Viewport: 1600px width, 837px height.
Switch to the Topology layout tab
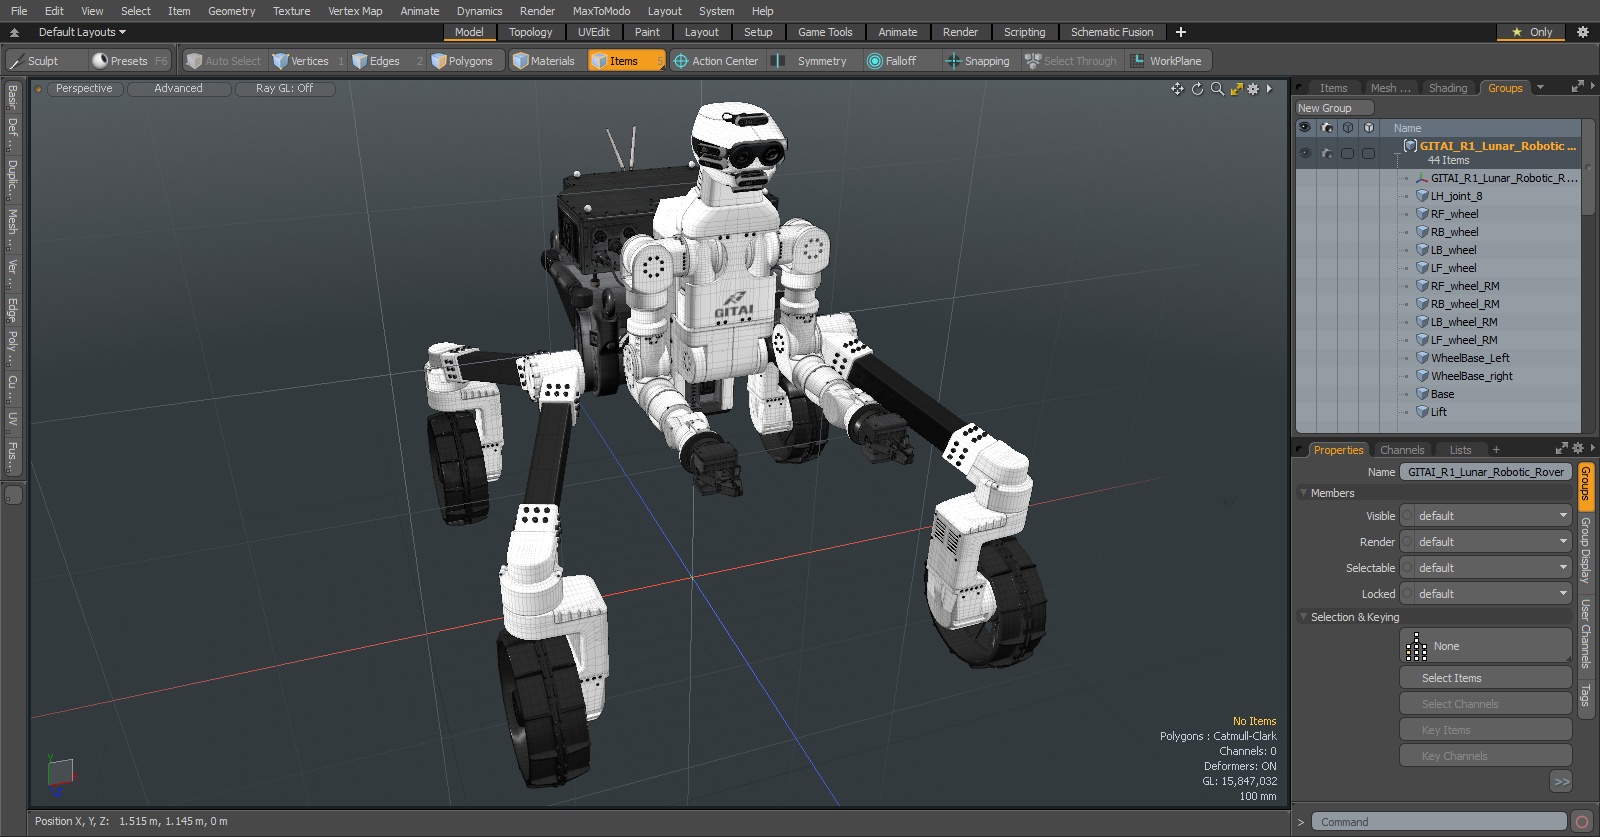click(x=530, y=32)
